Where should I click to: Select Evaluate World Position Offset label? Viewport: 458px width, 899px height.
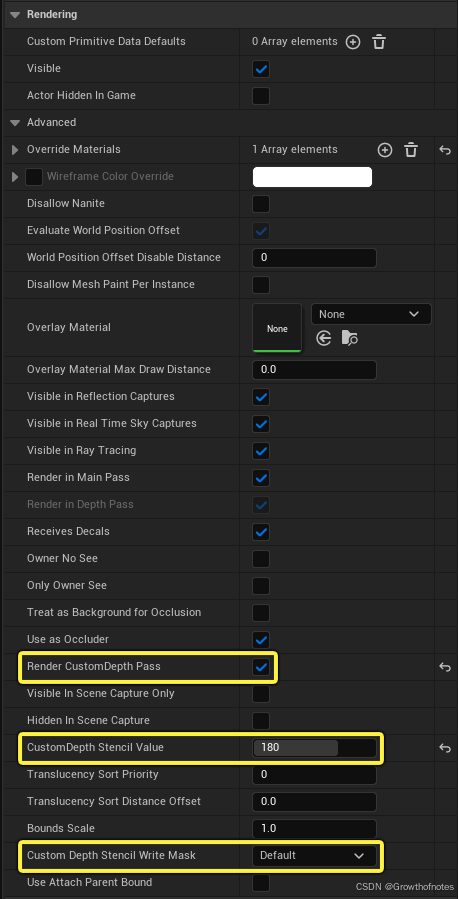pyautogui.click(x=103, y=230)
